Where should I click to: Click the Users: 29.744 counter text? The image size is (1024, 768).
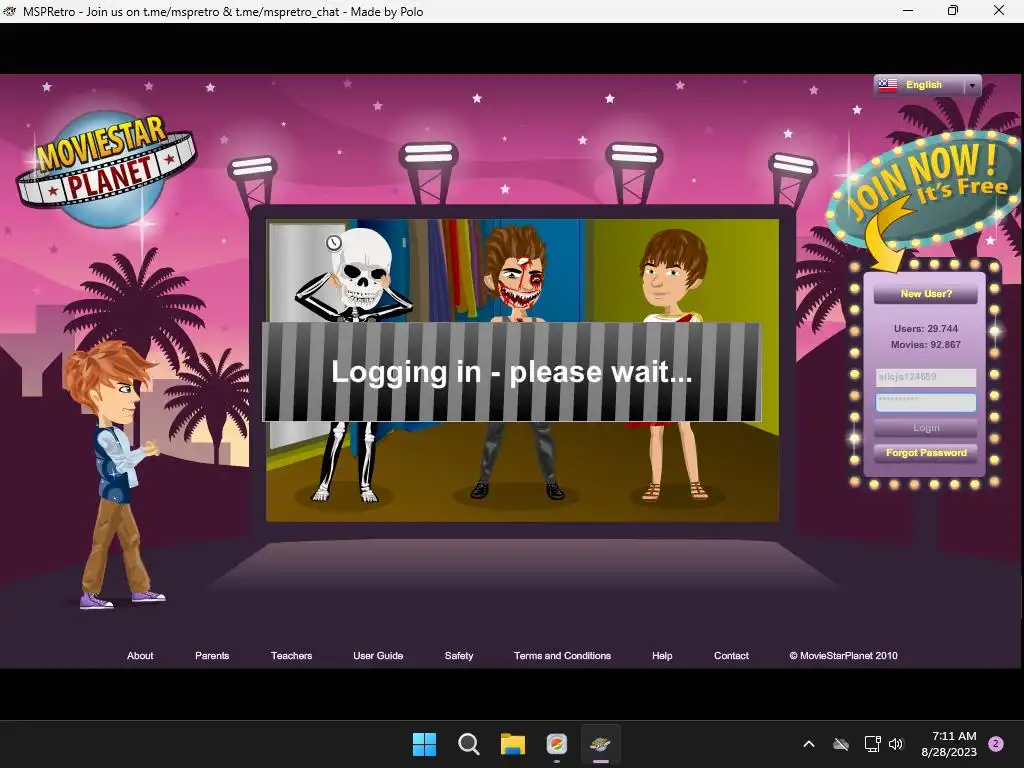pyautogui.click(x=925, y=328)
